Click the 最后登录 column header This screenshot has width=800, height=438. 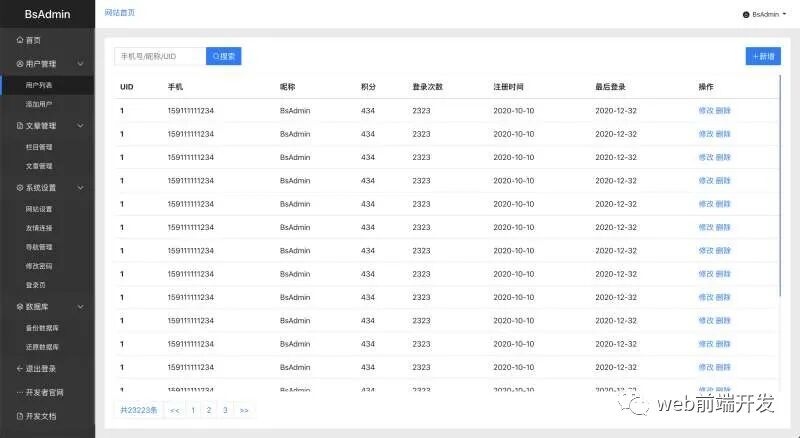[610, 87]
